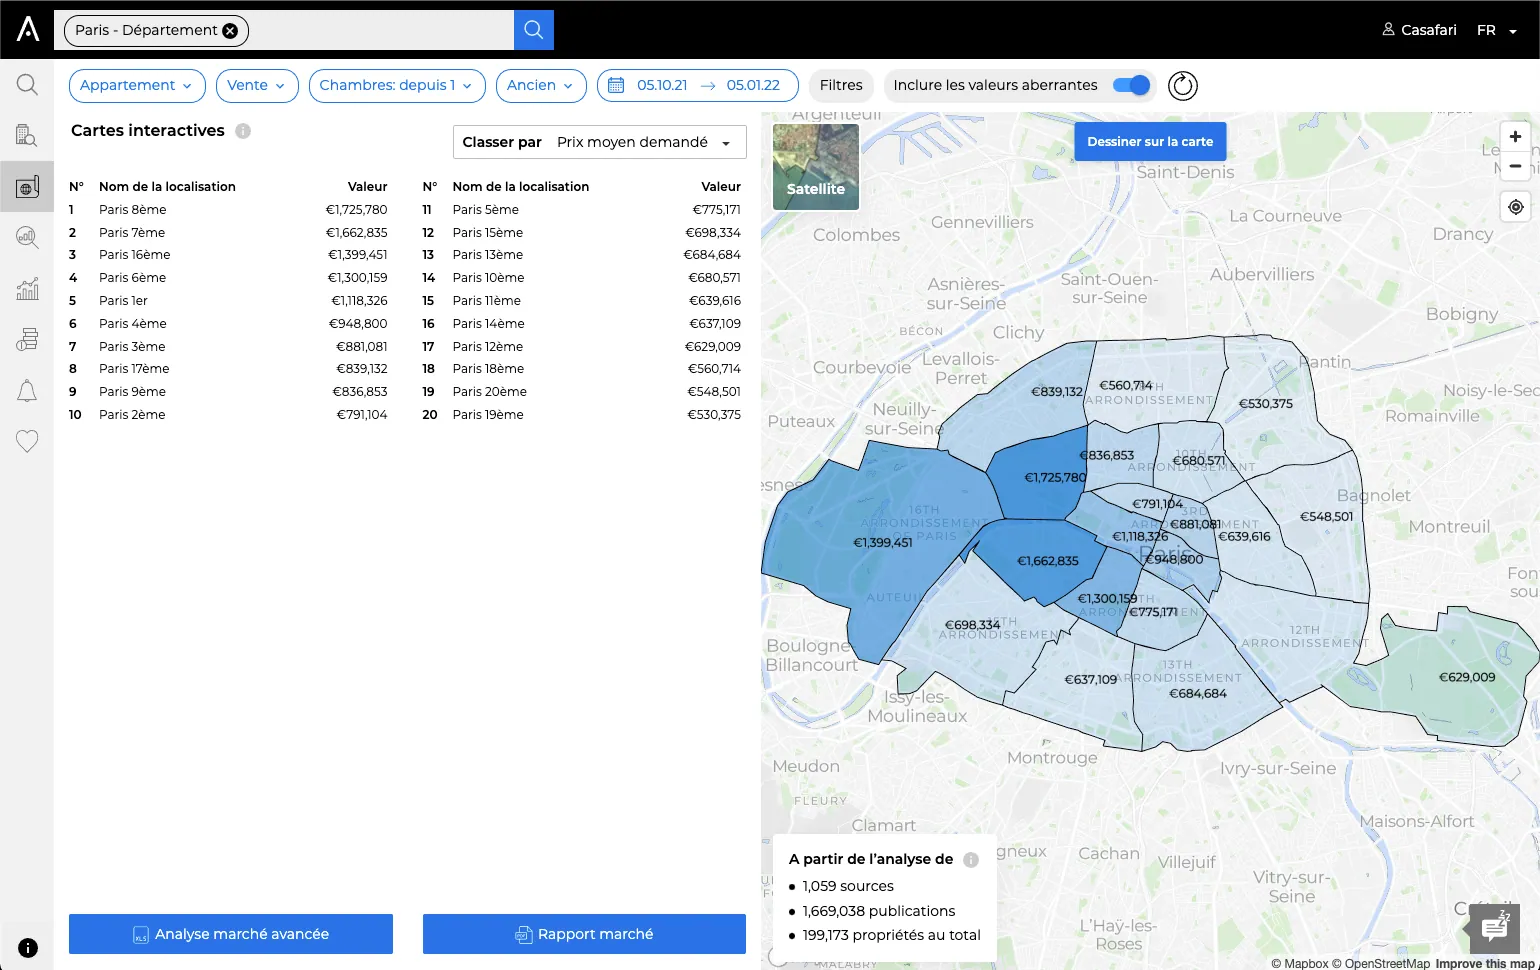Click the XLS icon on Analyse marché avancée
Screen dimensions: 1540x970
pos(141,935)
